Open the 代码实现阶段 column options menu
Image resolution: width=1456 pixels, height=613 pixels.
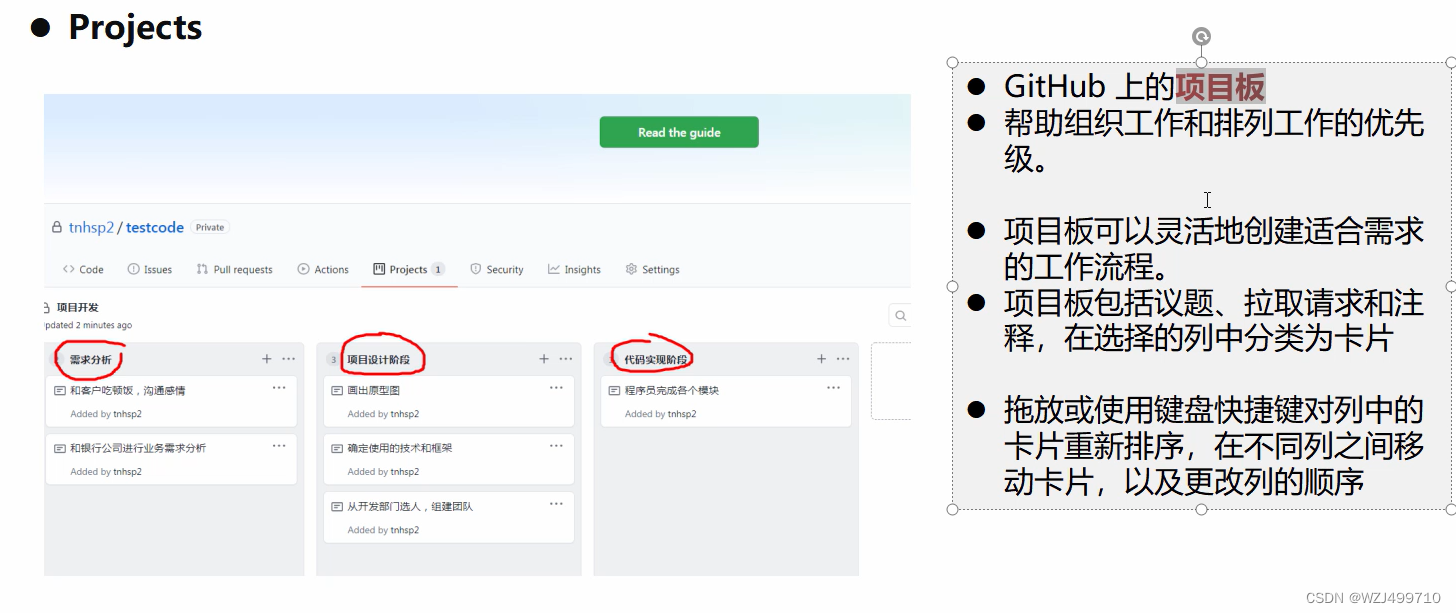[843, 359]
